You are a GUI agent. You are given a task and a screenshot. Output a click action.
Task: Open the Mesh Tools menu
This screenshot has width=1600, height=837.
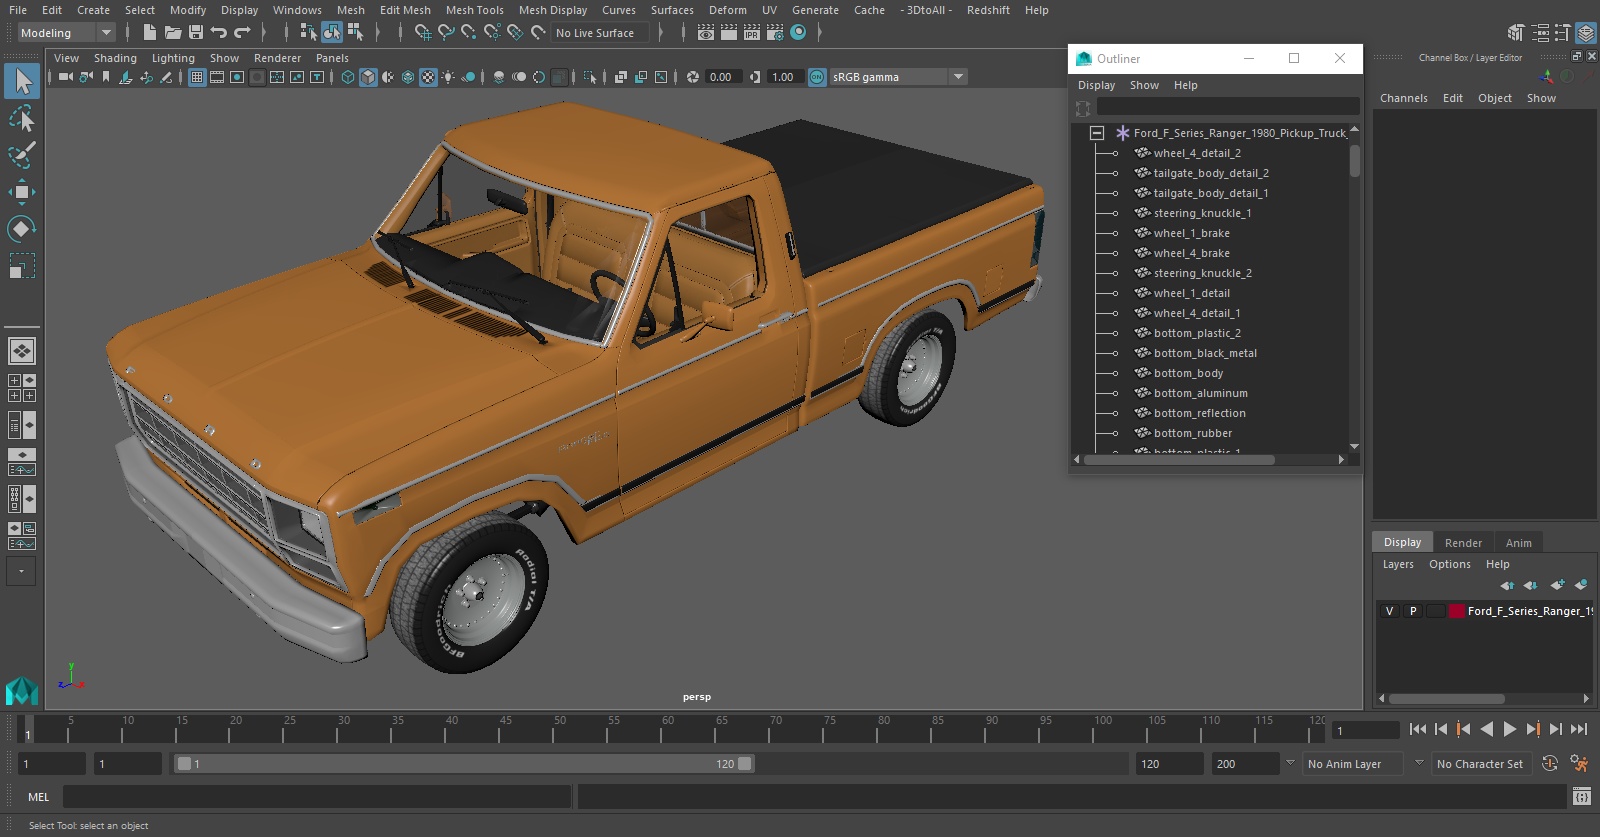coord(474,10)
